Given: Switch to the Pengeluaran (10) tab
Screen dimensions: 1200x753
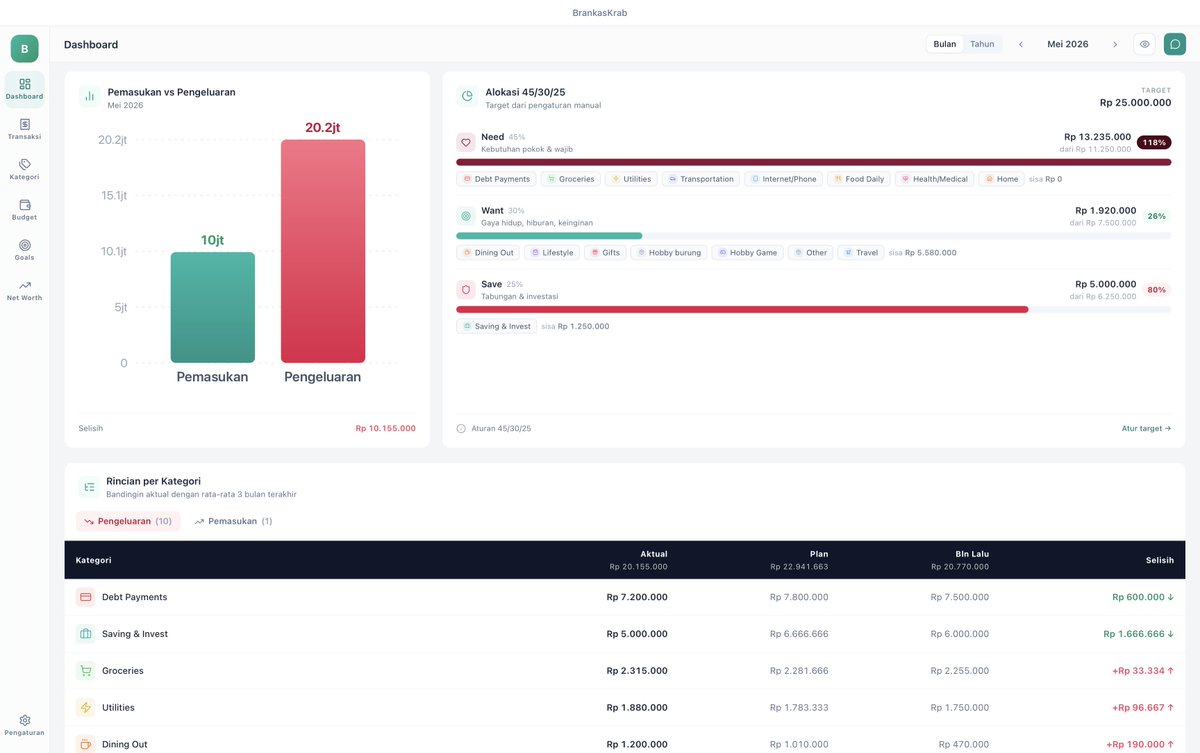Looking at the screenshot, I should pyautogui.click(x=128, y=521).
